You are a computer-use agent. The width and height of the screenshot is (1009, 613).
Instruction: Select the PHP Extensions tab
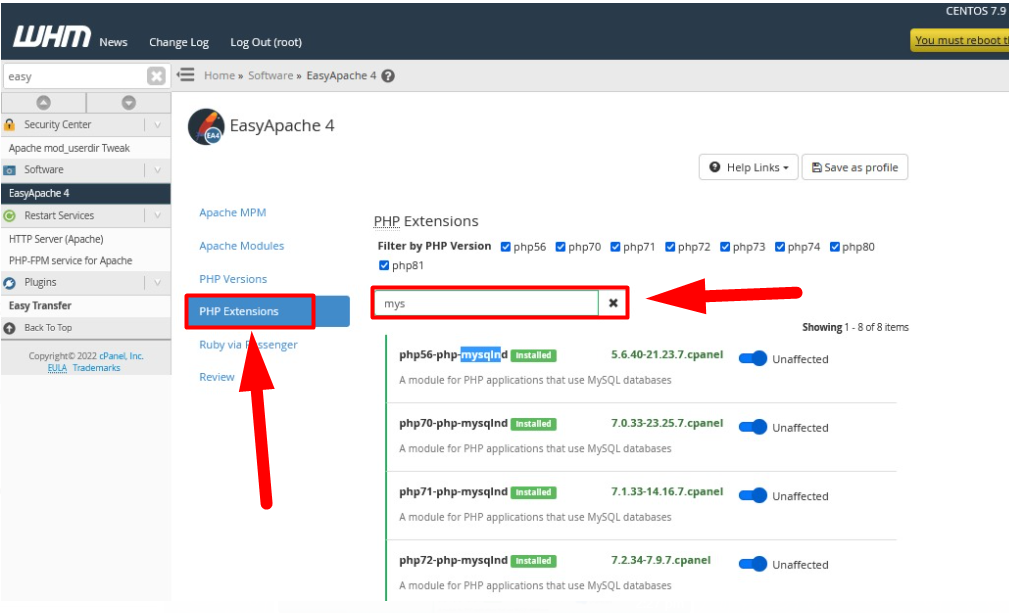click(267, 311)
